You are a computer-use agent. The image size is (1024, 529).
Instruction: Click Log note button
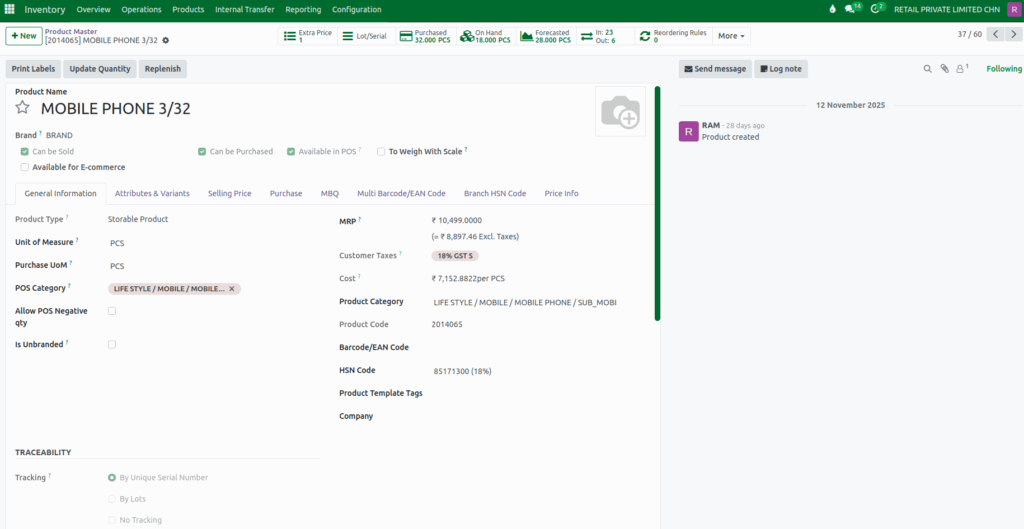pos(781,69)
